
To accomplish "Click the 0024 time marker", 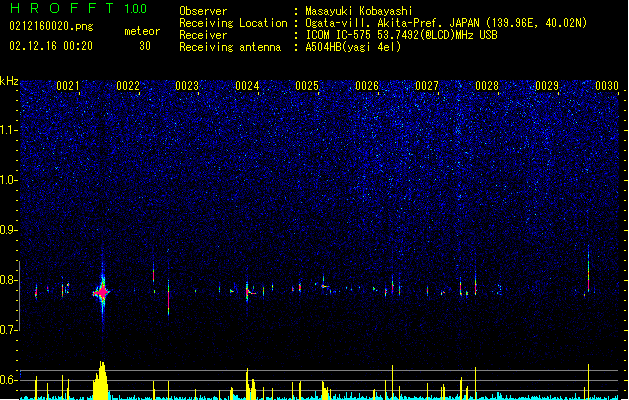I will click(x=247, y=86).
